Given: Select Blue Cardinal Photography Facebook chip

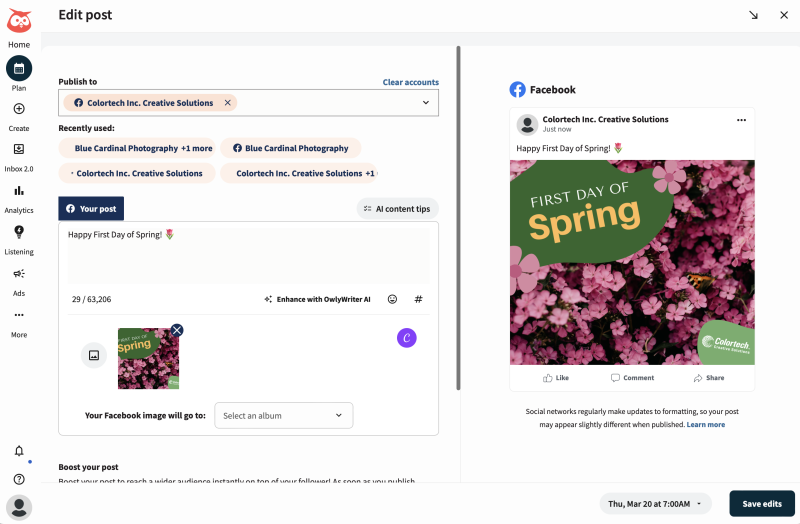Looking at the screenshot, I should coord(291,148).
